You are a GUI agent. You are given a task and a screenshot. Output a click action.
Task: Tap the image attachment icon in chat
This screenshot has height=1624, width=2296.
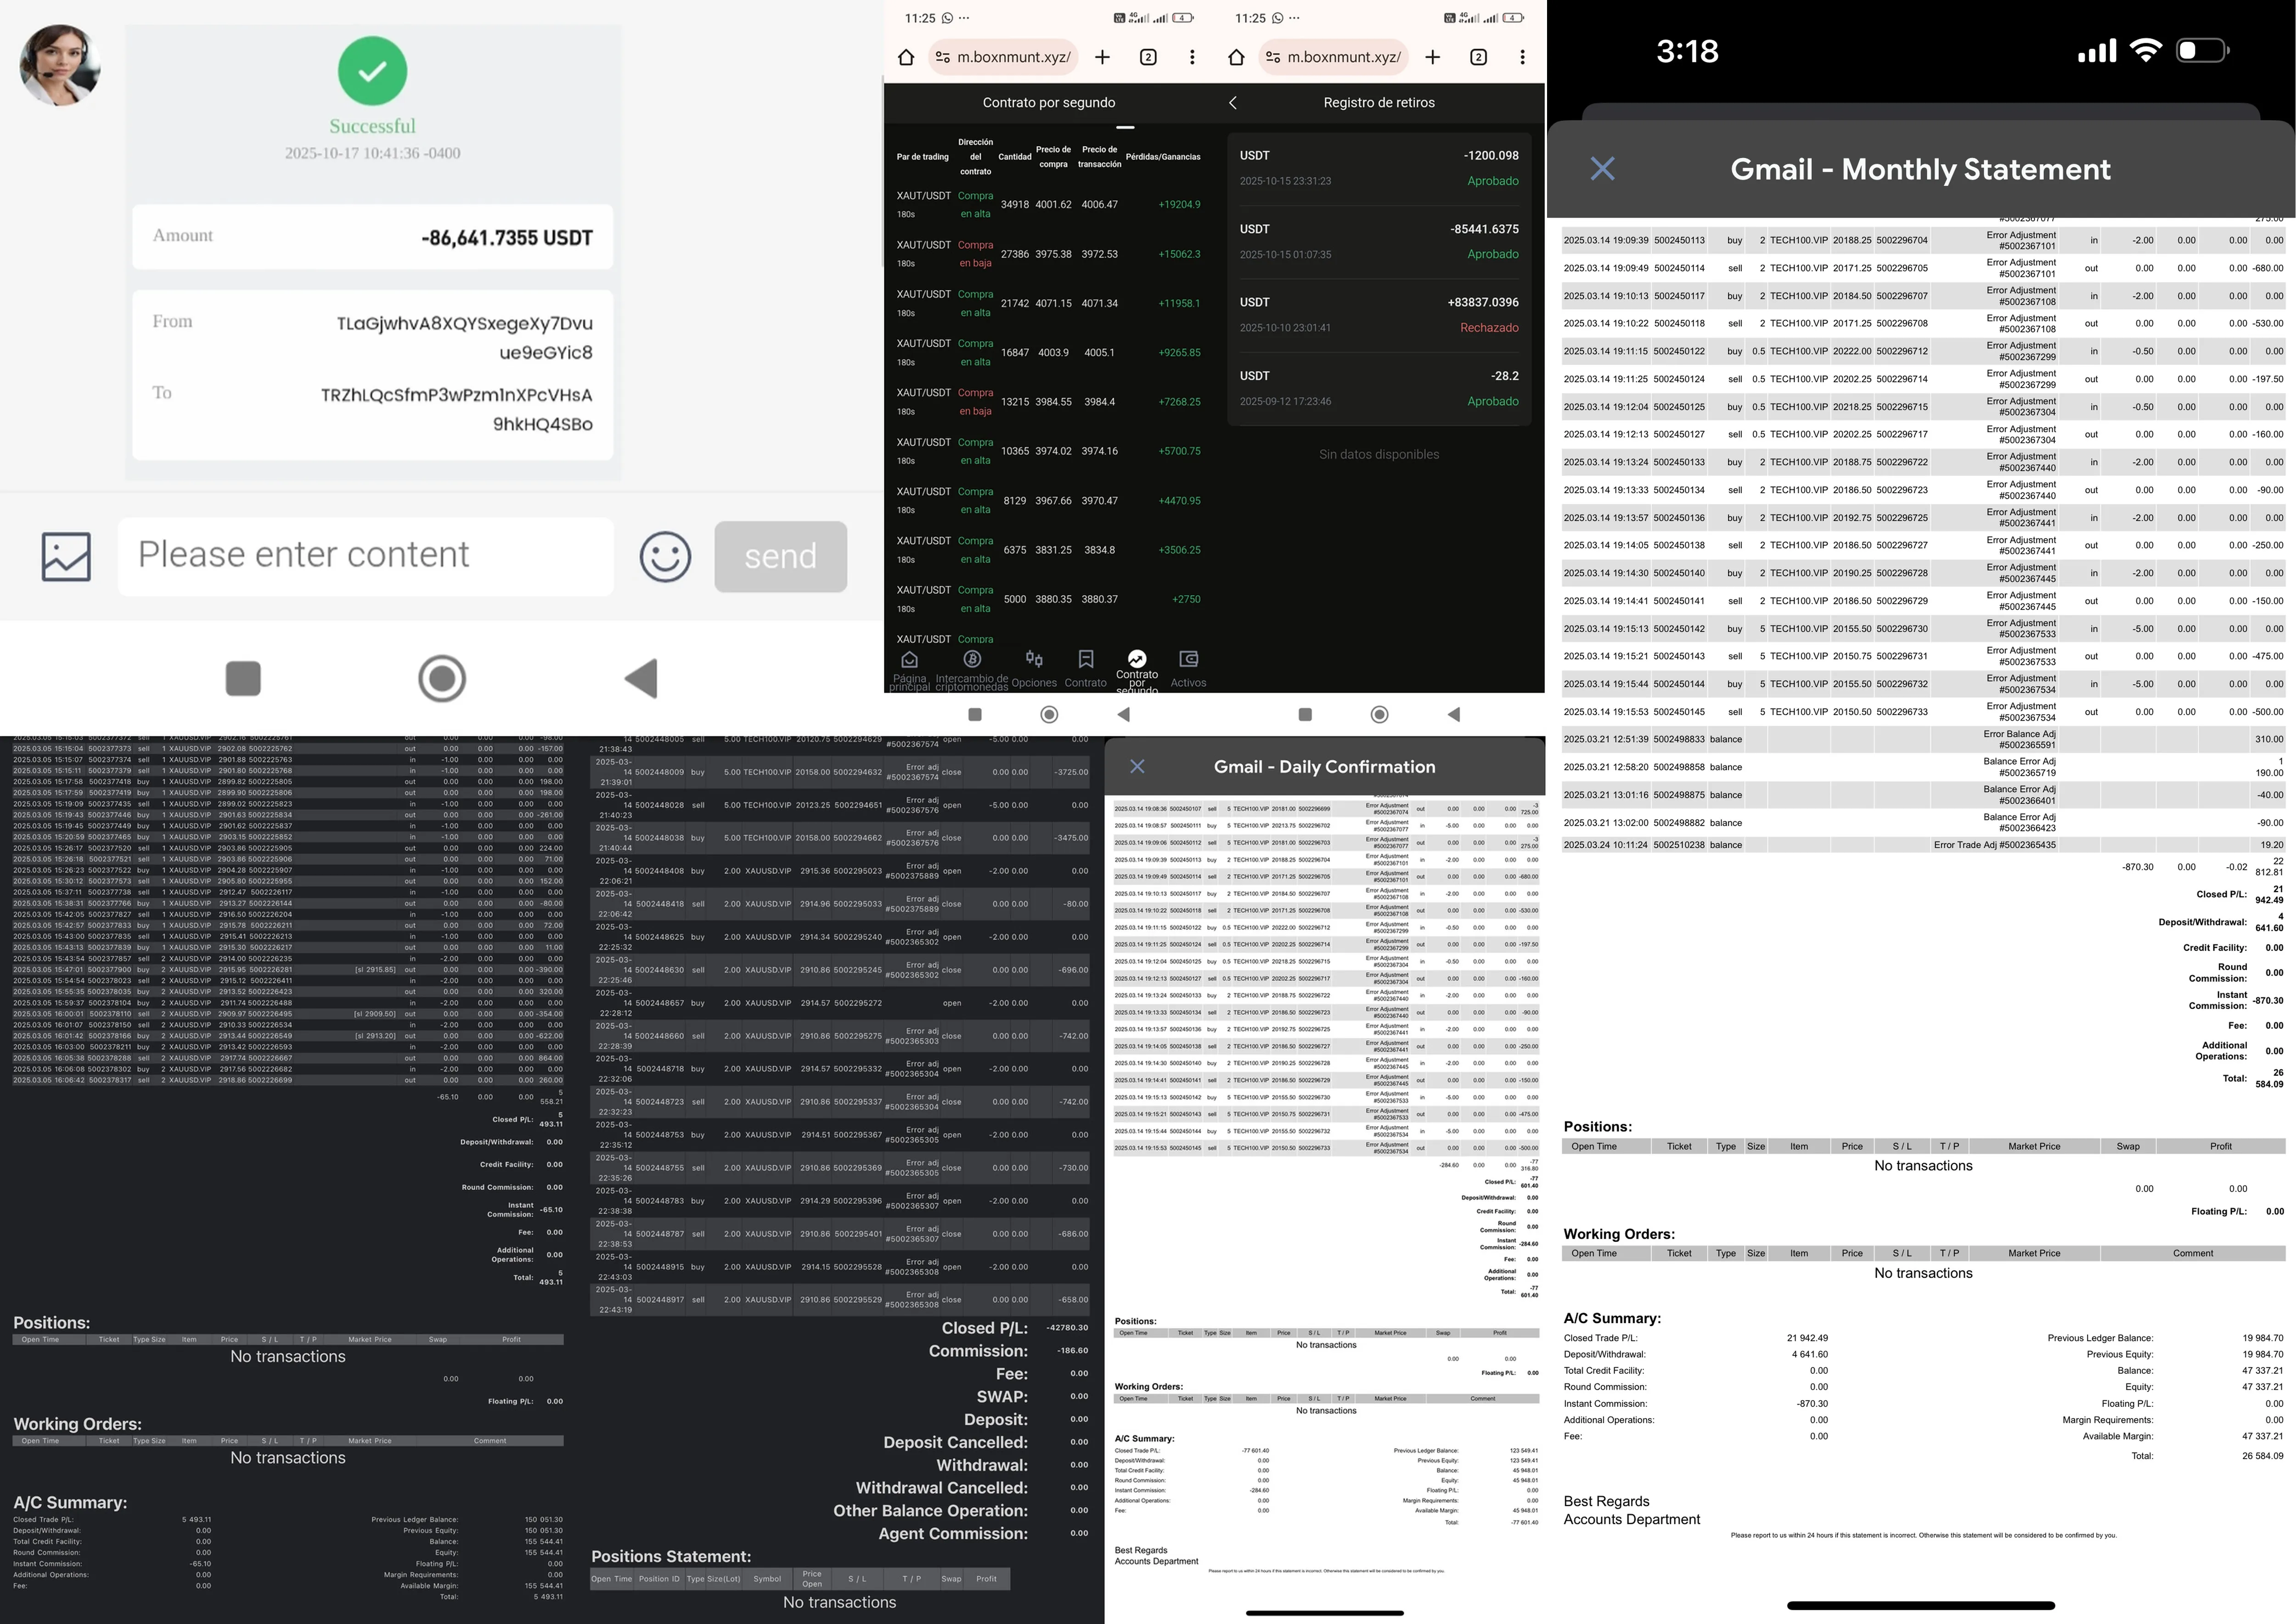[x=66, y=556]
